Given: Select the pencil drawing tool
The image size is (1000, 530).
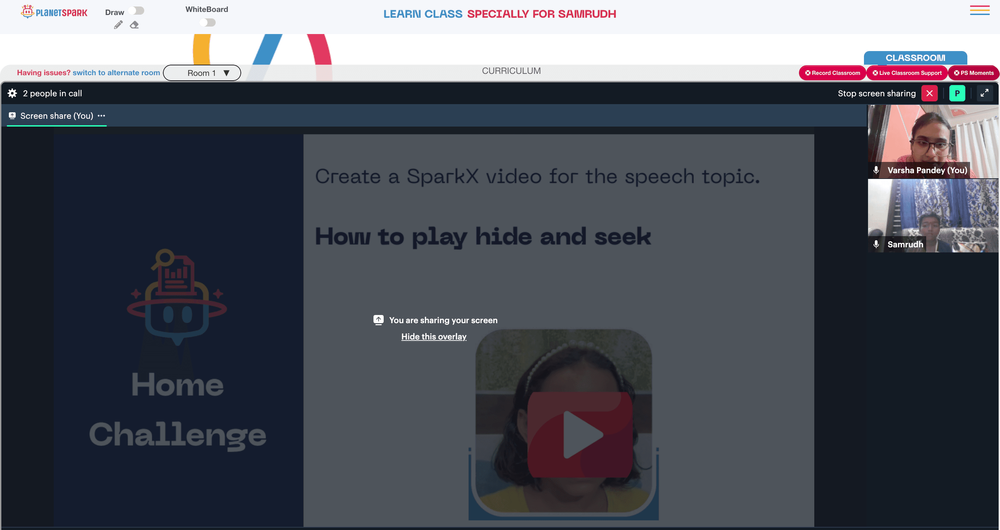Looking at the screenshot, I should pyautogui.click(x=118, y=25).
